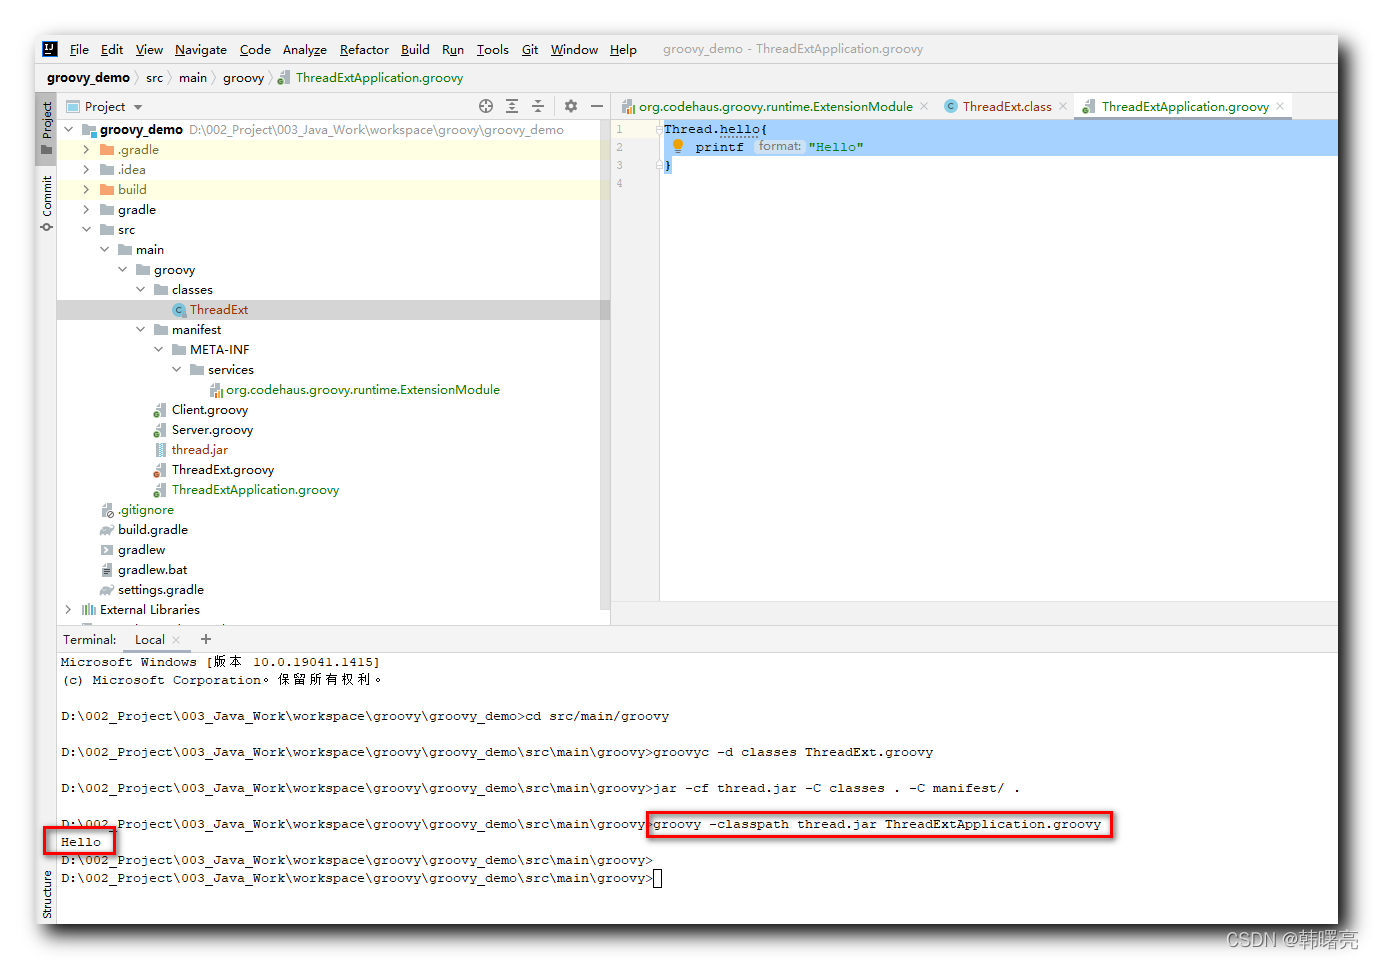The height and width of the screenshot is (959, 1373).
Task: Add a new terminal tab with plus icon
Action: [206, 639]
